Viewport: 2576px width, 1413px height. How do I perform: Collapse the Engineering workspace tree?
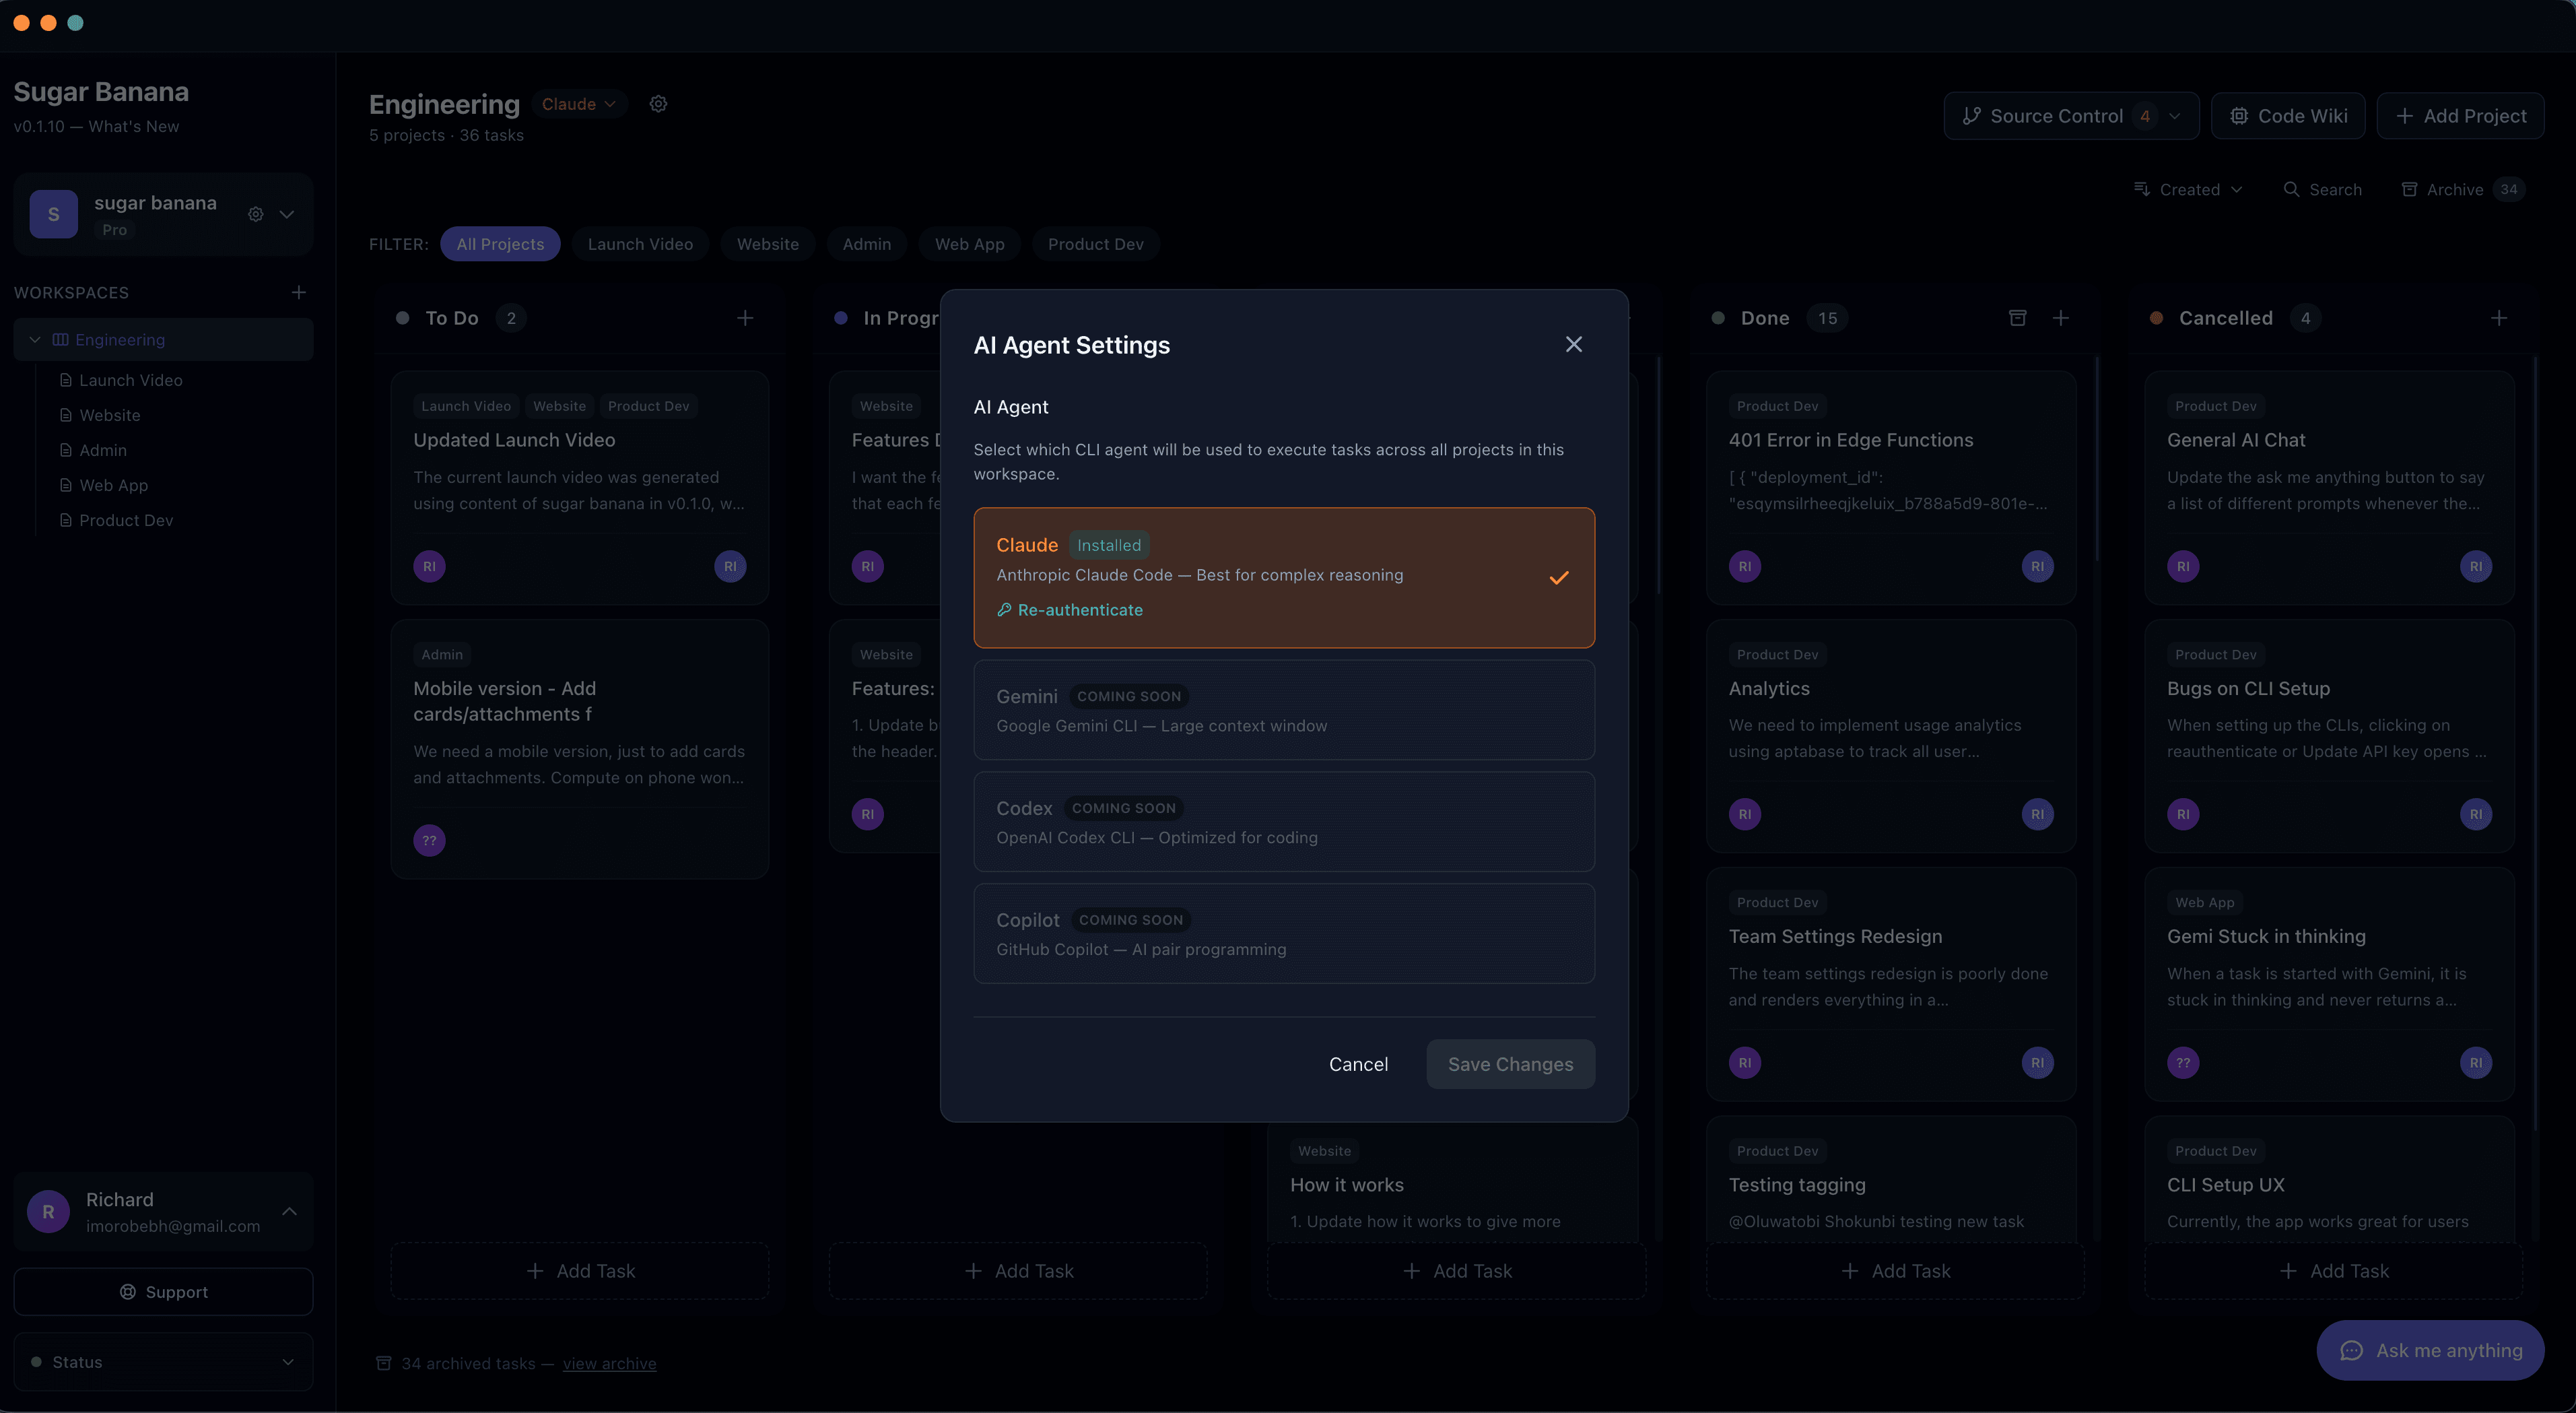click(x=35, y=340)
